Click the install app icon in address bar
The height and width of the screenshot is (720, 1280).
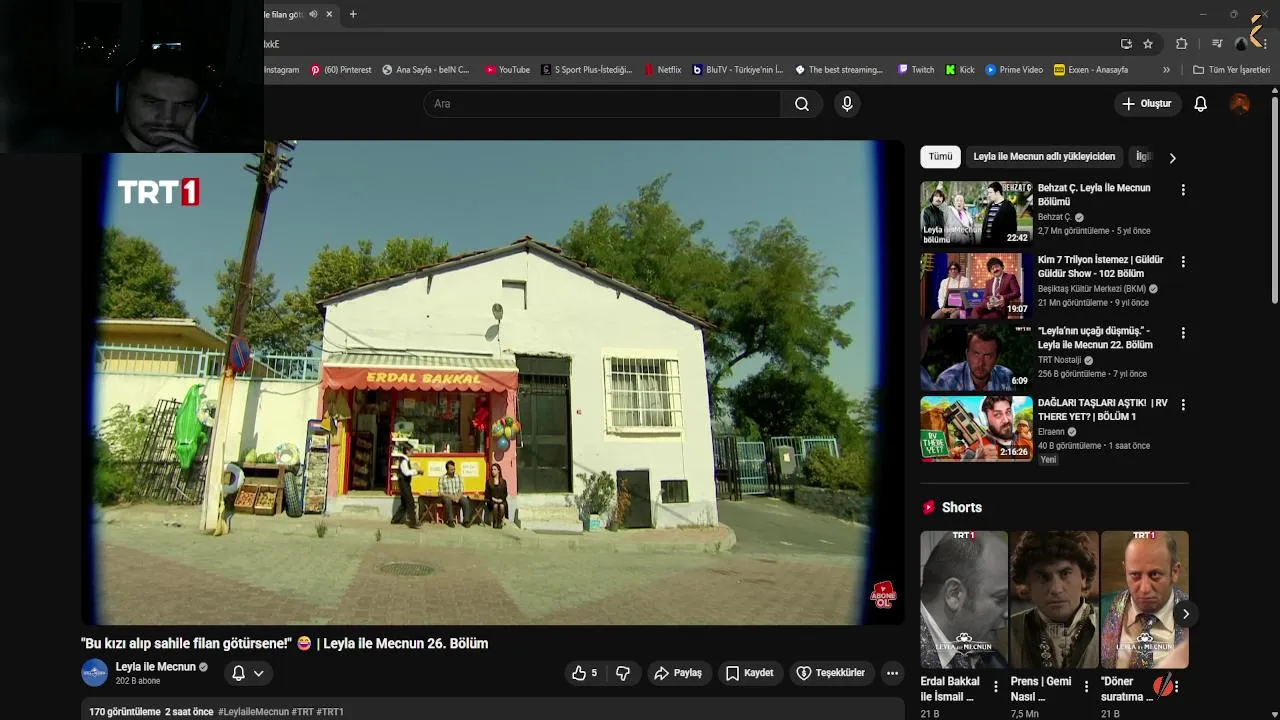click(x=1126, y=44)
